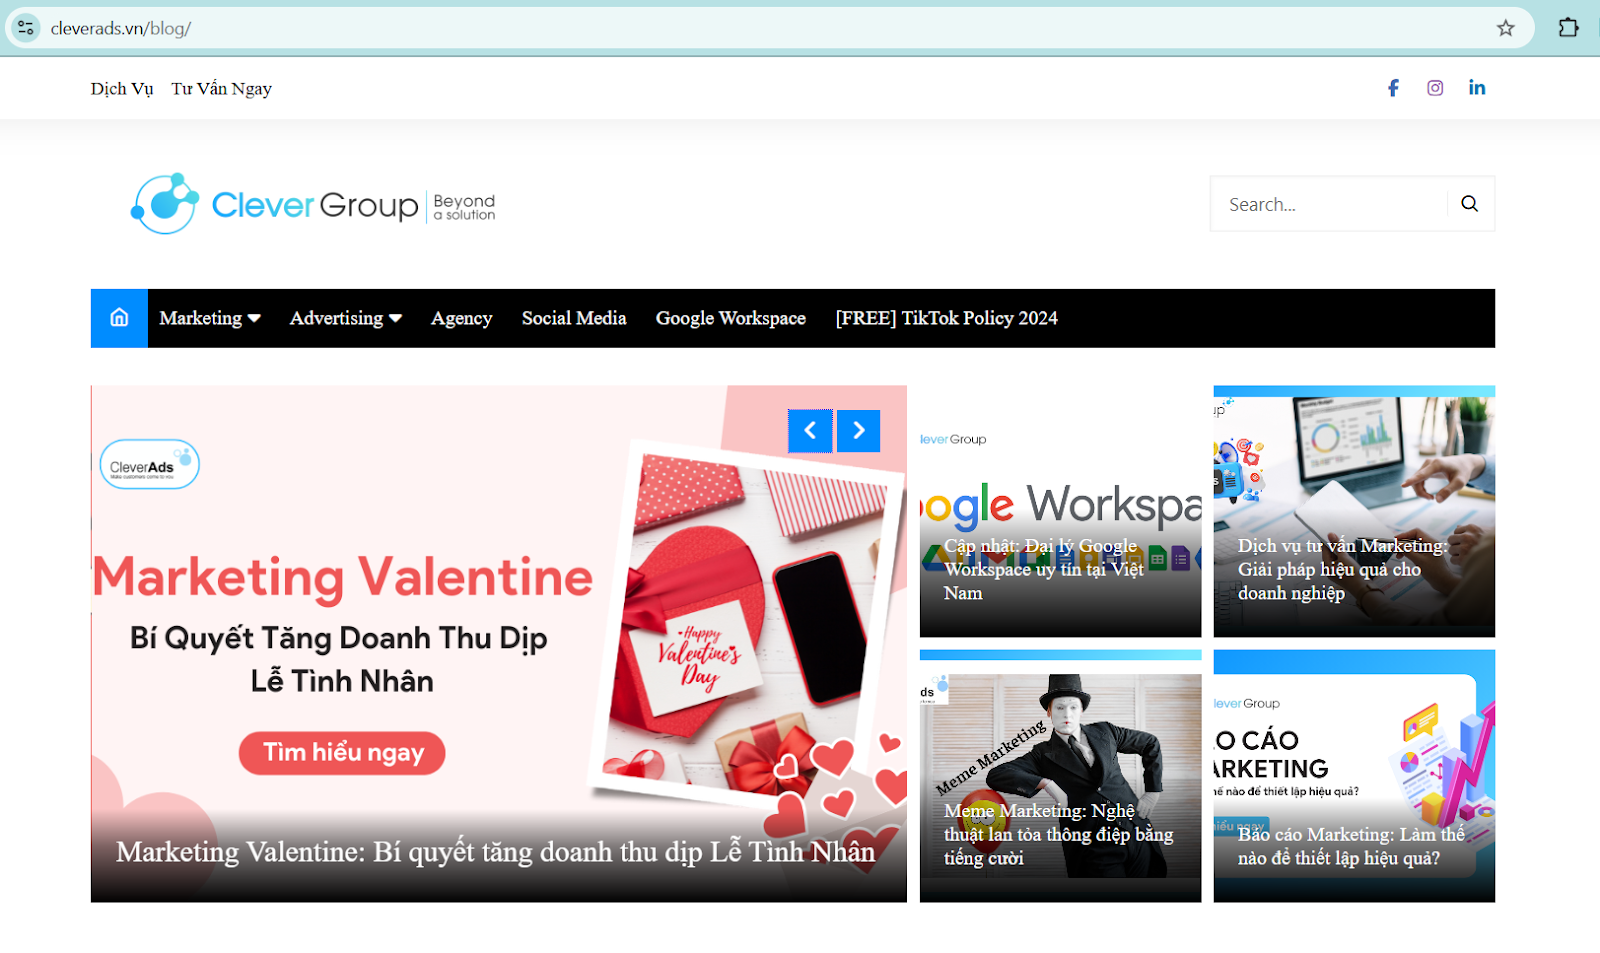
Task: Bookmark page with star icon
Action: click(1506, 28)
